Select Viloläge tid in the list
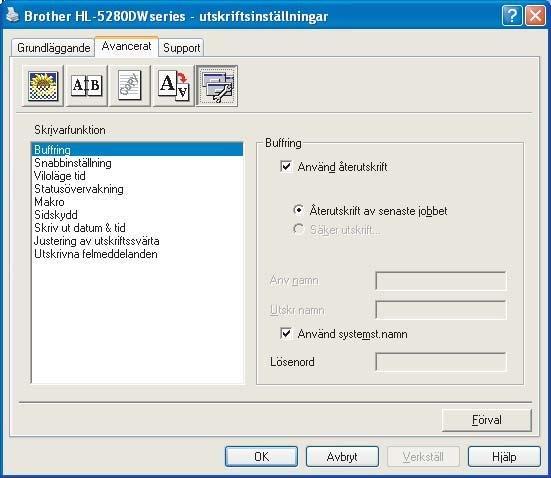The image size is (551, 478). [137, 176]
